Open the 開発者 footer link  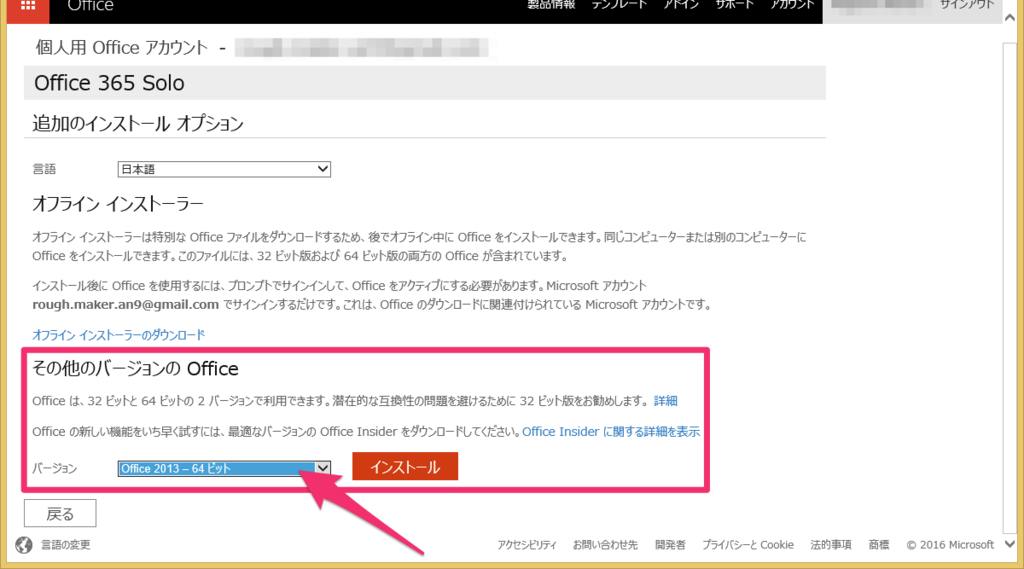[670, 545]
